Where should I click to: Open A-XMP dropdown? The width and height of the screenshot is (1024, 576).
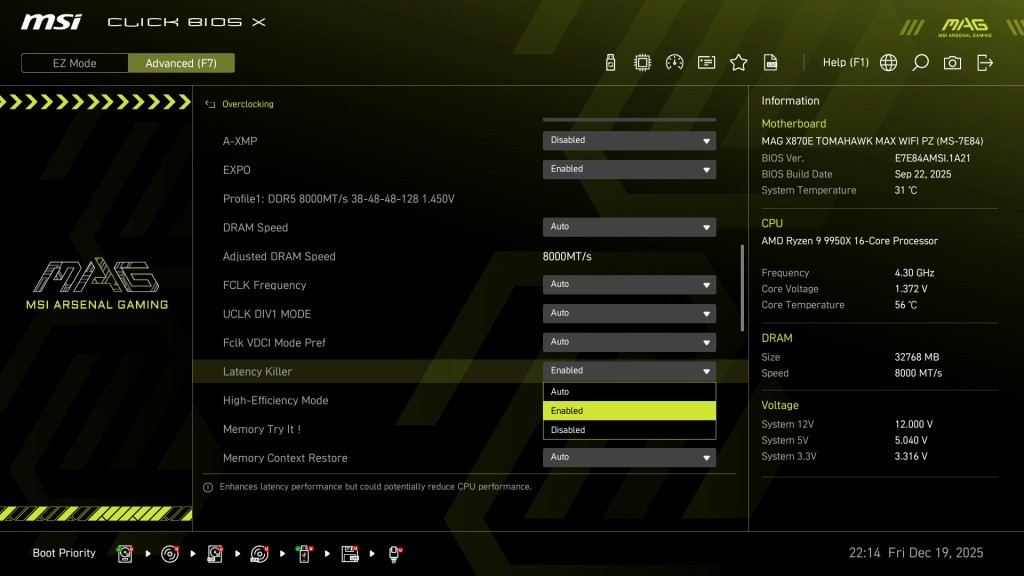coord(630,140)
